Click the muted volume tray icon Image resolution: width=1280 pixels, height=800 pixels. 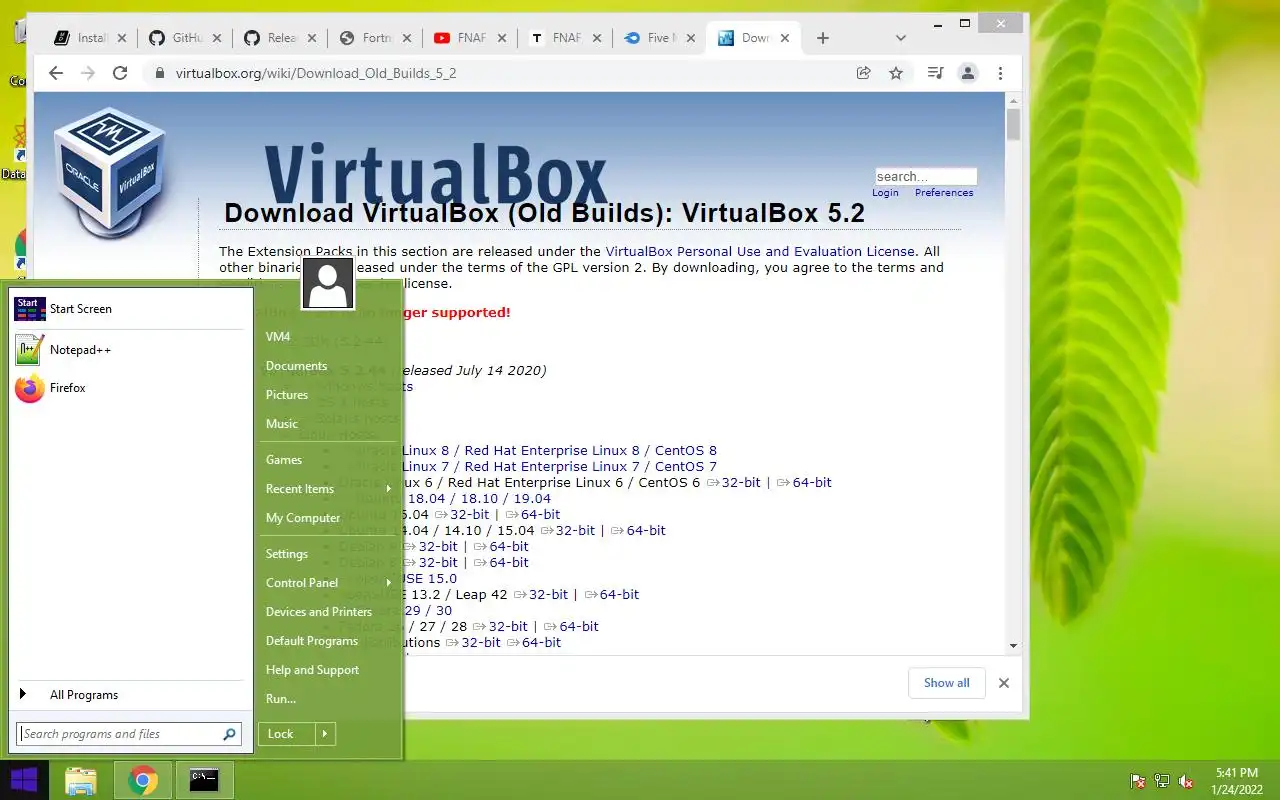pyautogui.click(x=1186, y=781)
